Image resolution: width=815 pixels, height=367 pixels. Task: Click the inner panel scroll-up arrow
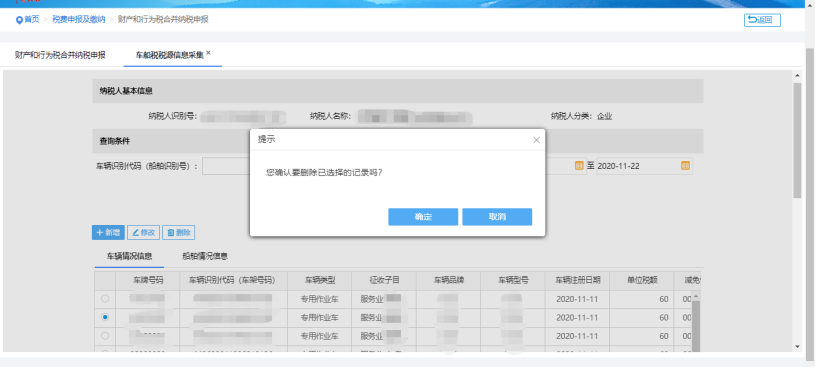(x=797, y=75)
